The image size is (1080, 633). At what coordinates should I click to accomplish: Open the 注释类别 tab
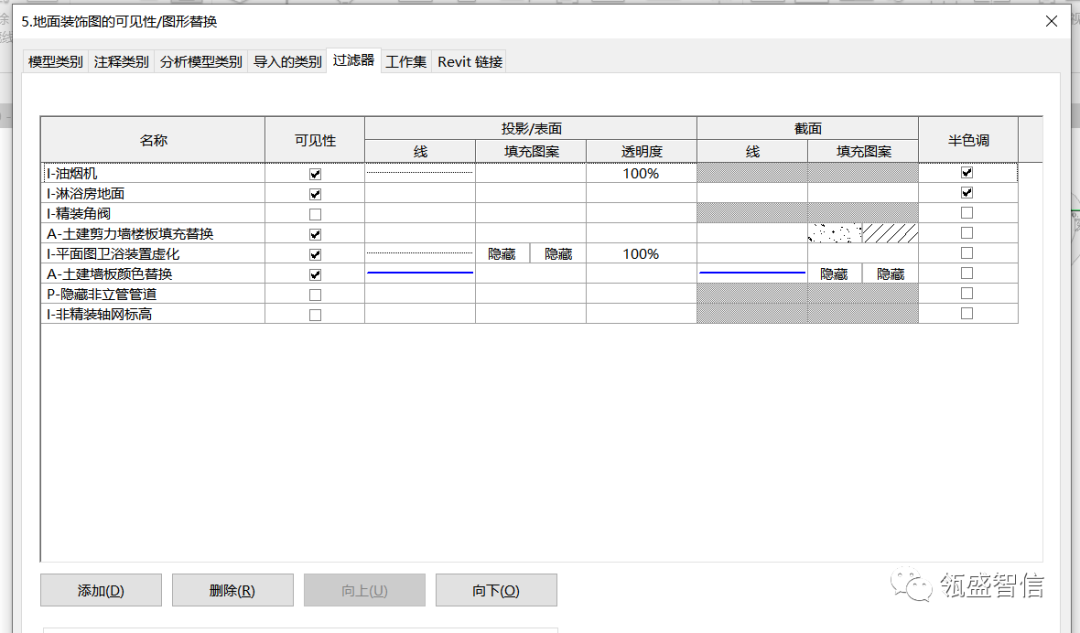[x=121, y=62]
